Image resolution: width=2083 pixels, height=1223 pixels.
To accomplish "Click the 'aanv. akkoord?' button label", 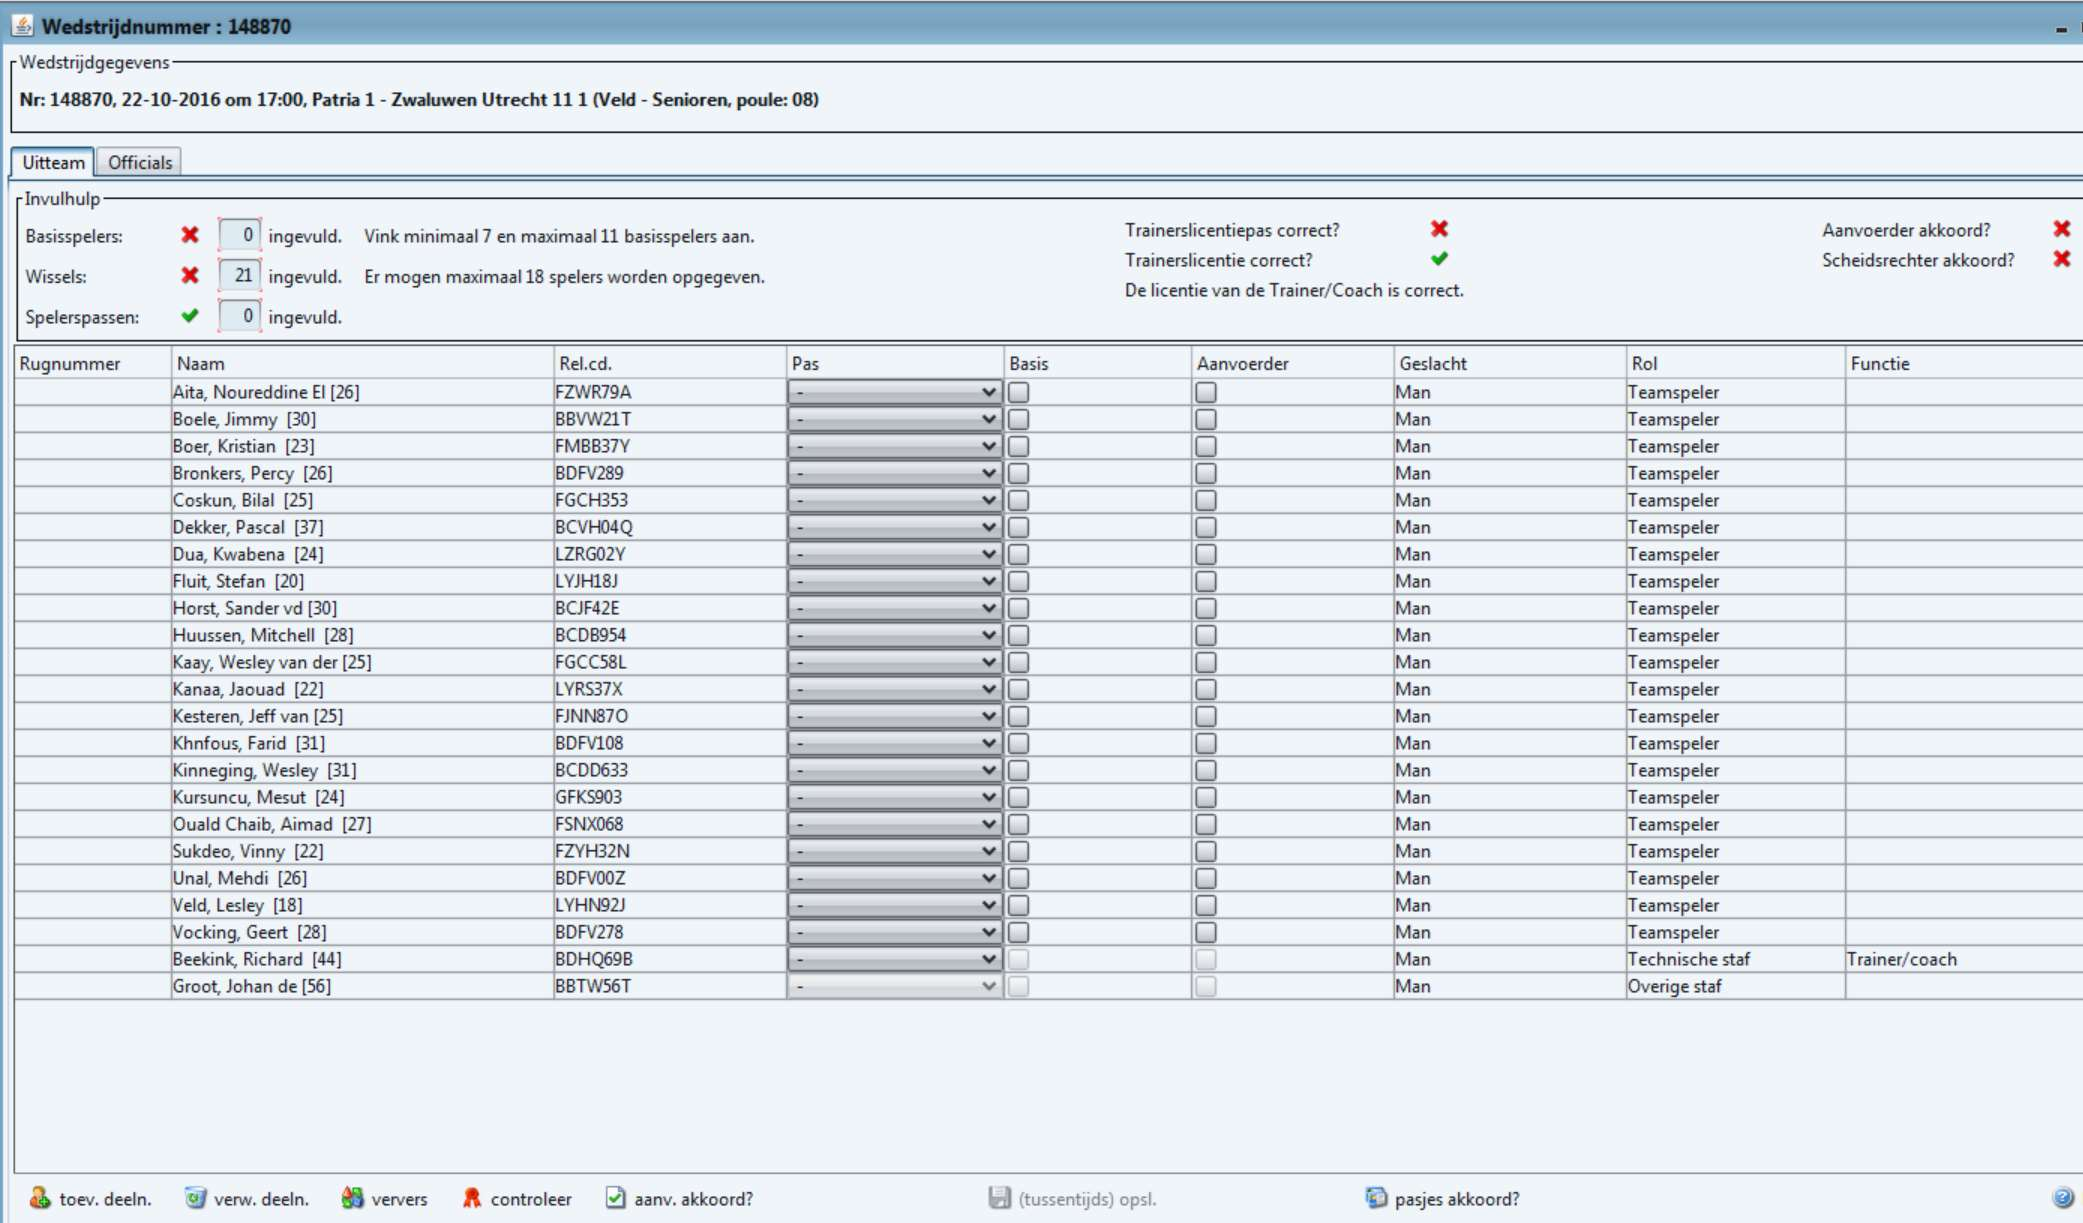I will click(693, 1199).
